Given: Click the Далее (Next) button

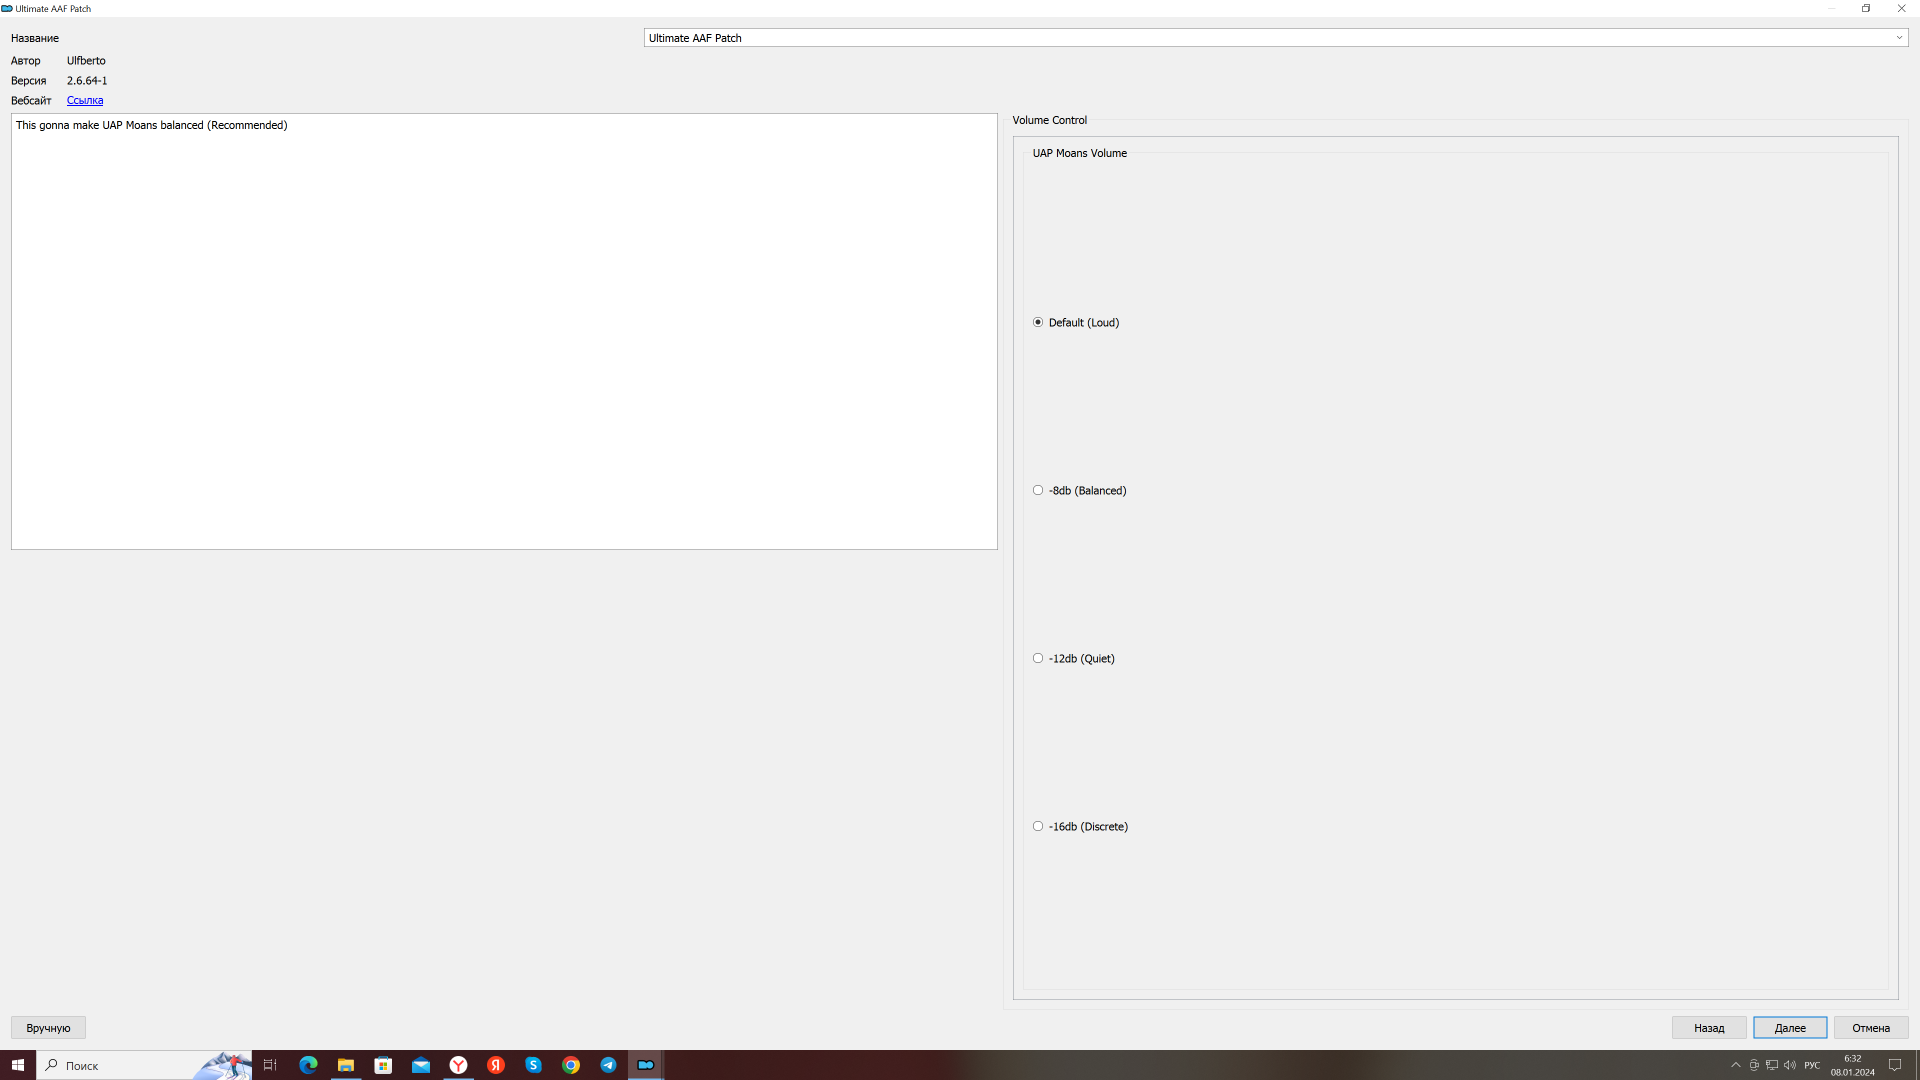Looking at the screenshot, I should tap(1789, 1027).
